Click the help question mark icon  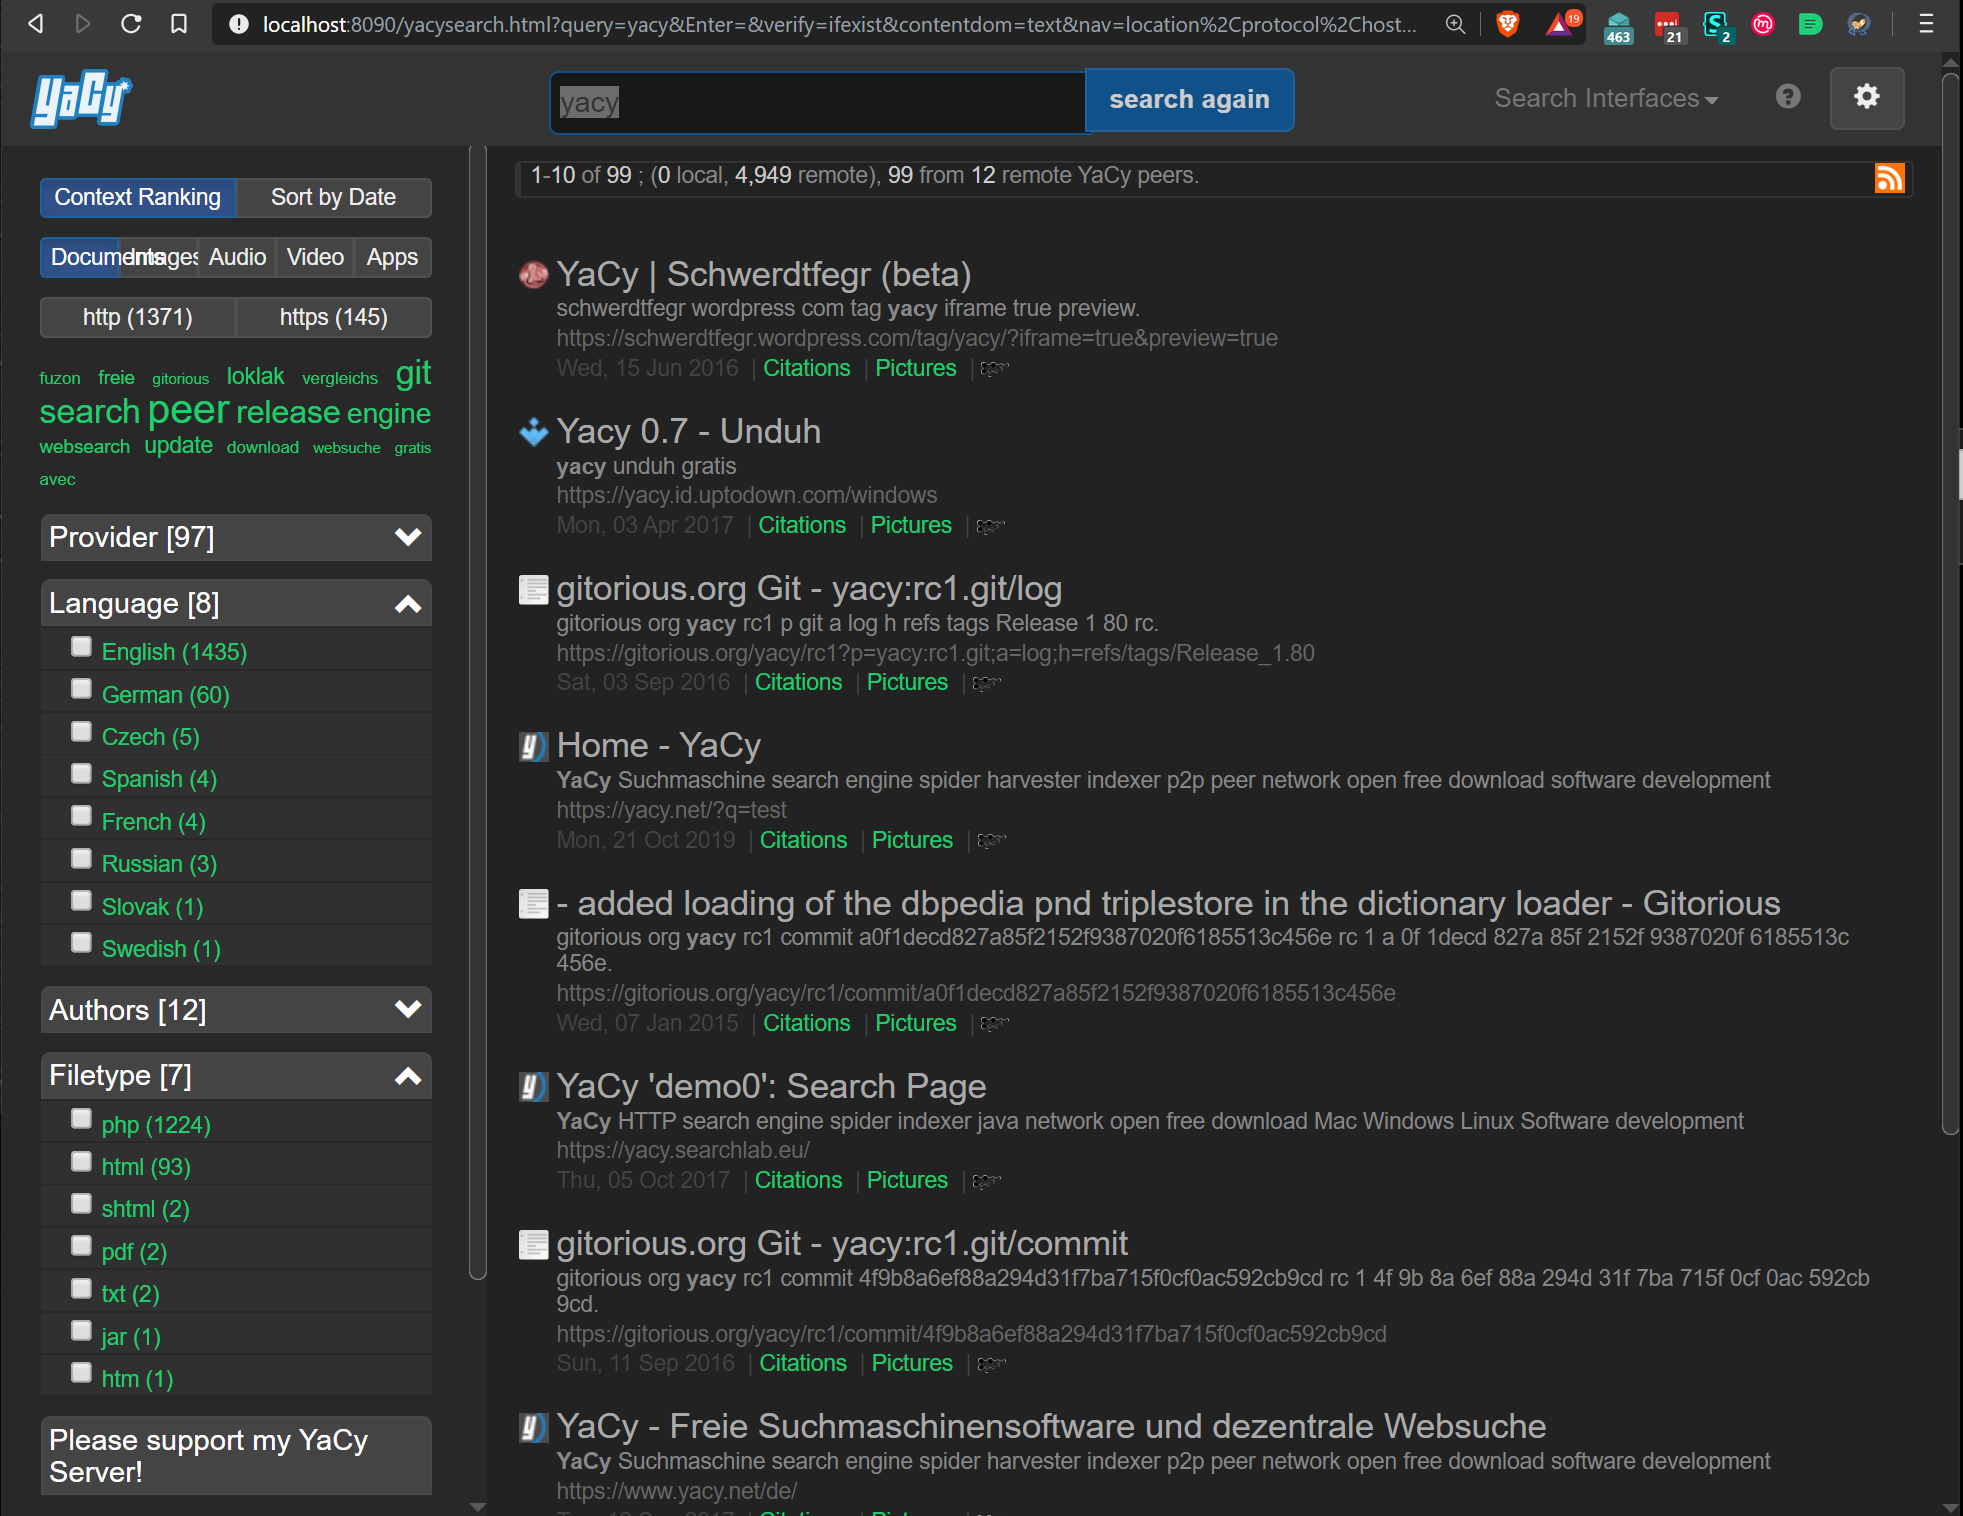(1788, 96)
